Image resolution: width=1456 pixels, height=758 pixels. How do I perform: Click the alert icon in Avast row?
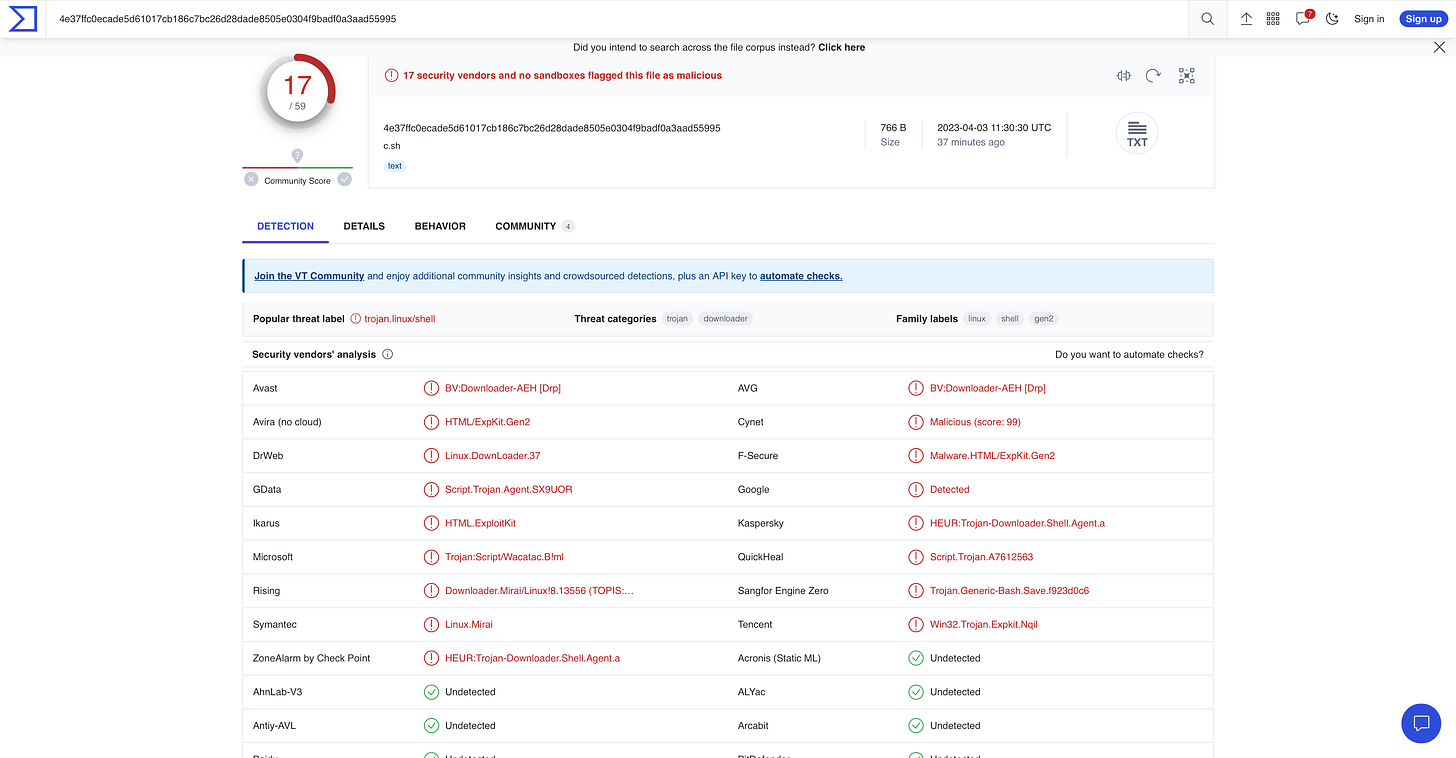click(431, 388)
